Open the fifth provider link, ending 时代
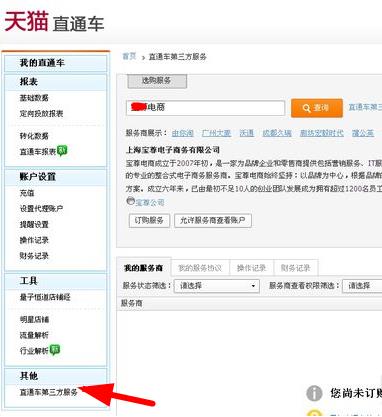 (321, 133)
